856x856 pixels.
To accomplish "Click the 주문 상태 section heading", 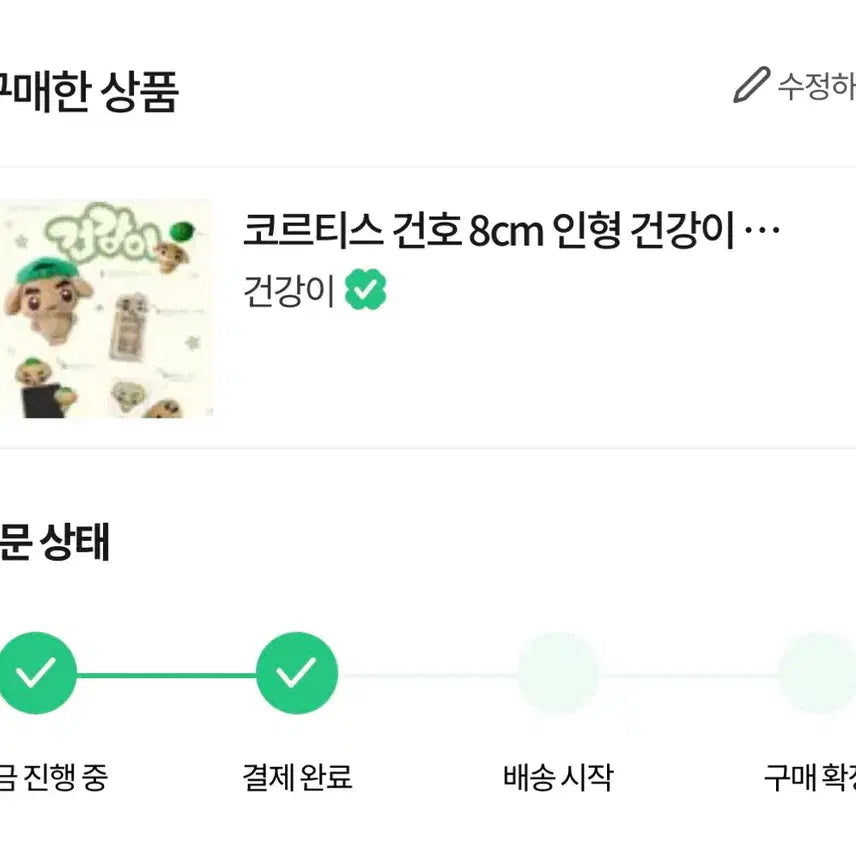I will pyautogui.click(x=55, y=541).
